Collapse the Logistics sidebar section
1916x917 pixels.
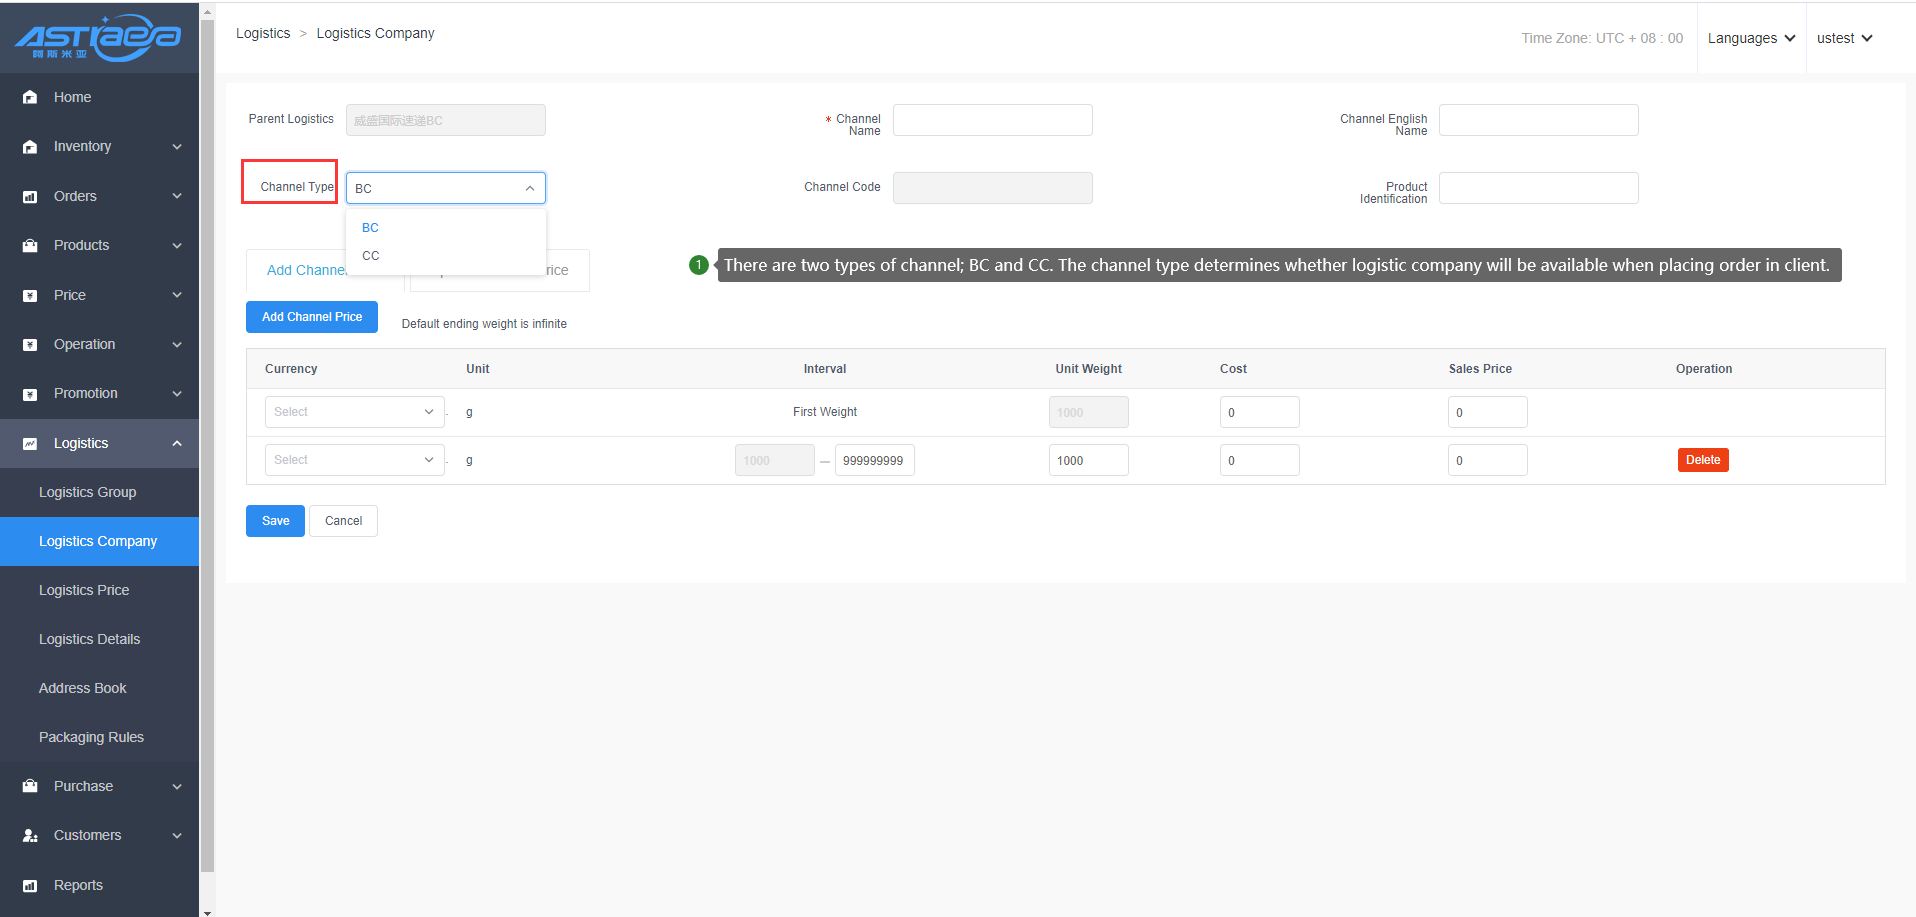tap(177, 444)
